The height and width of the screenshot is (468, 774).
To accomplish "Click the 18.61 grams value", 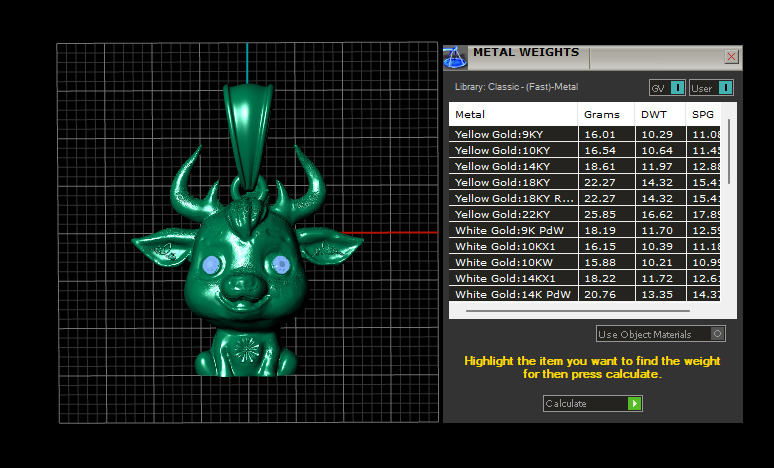I will pyautogui.click(x=600, y=166).
